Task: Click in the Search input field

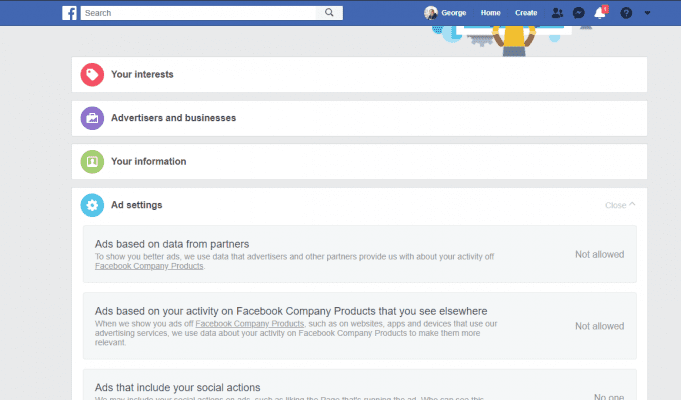Action: pyautogui.click(x=198, y=13)
